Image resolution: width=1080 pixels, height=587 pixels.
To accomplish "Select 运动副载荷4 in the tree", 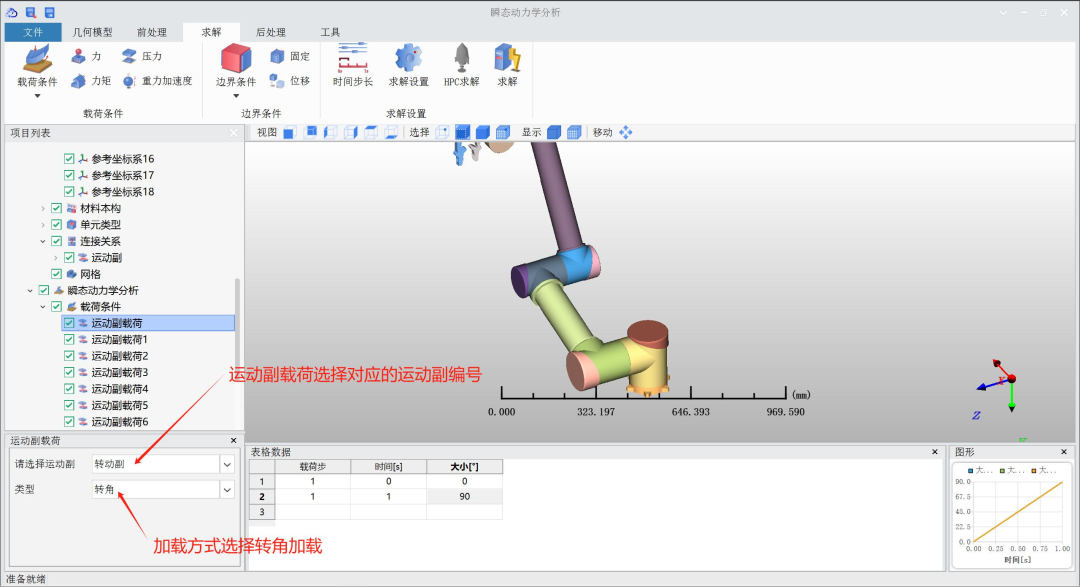I will pos(120,389).
